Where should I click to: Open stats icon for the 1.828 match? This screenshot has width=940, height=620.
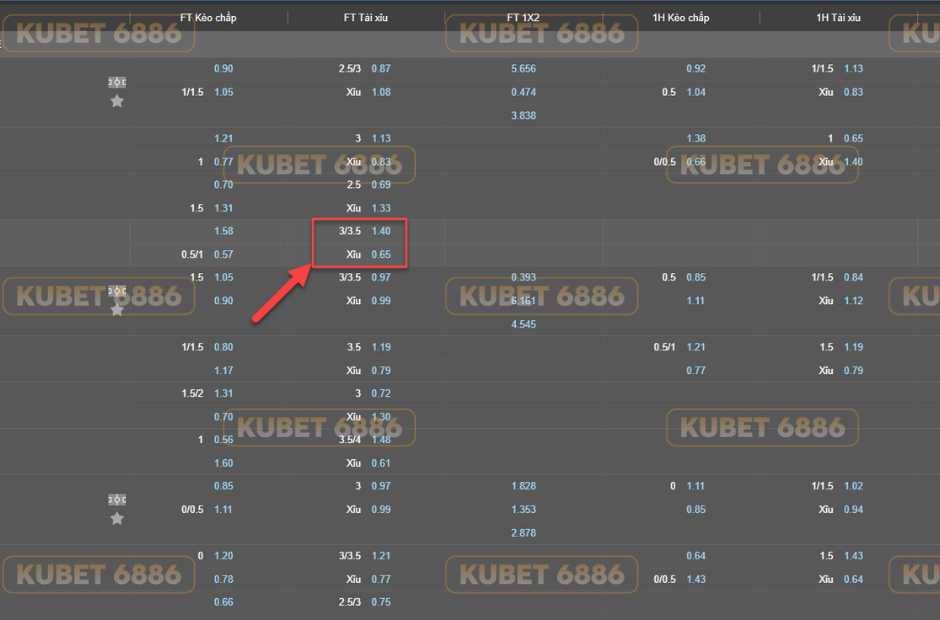[117, 499]
